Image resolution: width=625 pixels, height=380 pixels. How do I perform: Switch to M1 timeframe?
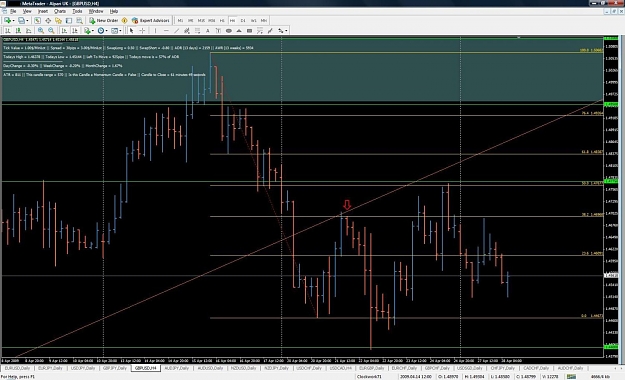click(180, 20)
